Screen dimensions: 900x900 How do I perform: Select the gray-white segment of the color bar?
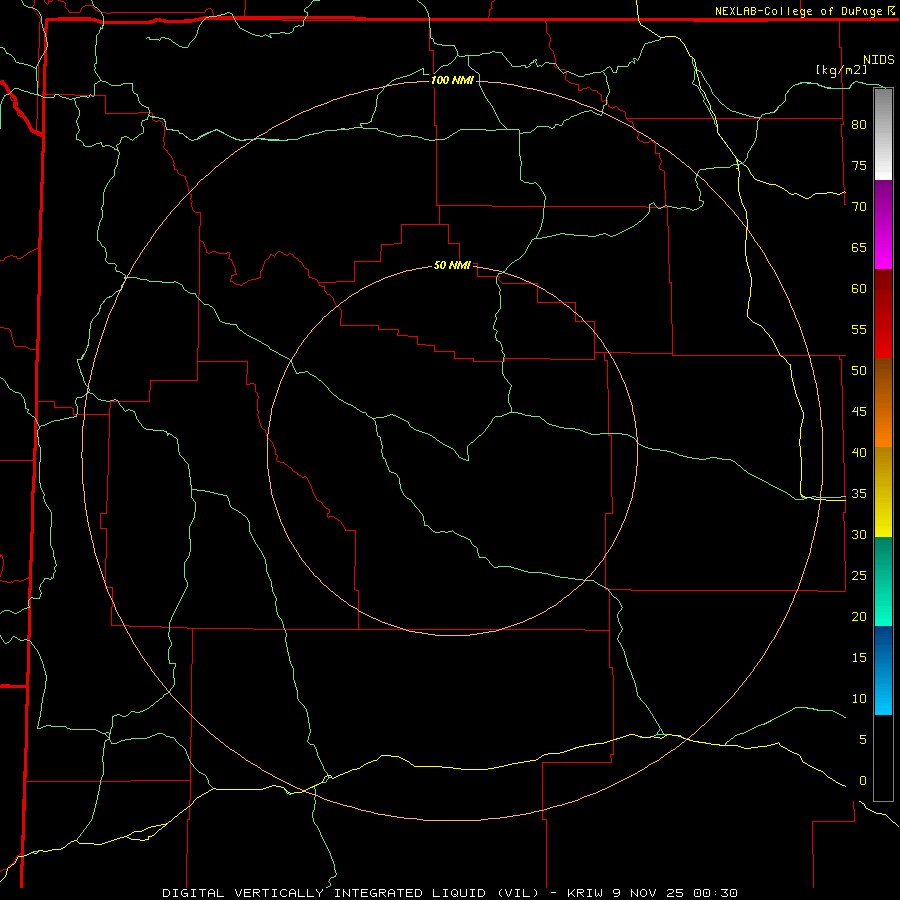pyautogui.click(x=883, y=134)
